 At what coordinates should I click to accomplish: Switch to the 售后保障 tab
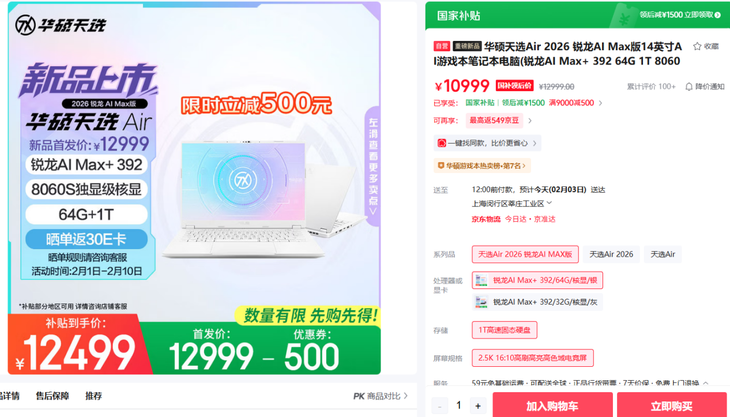(x=52, y=396)
